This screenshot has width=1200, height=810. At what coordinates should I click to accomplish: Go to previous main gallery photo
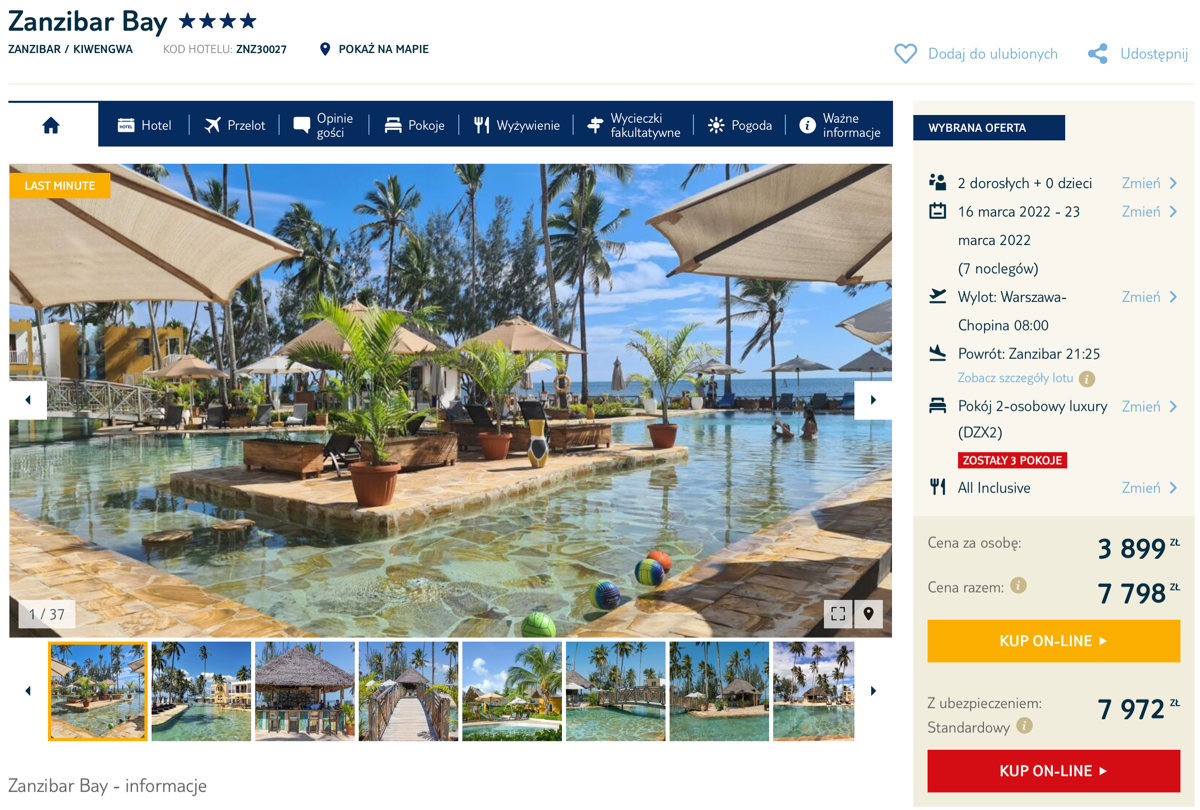point(28,400)
